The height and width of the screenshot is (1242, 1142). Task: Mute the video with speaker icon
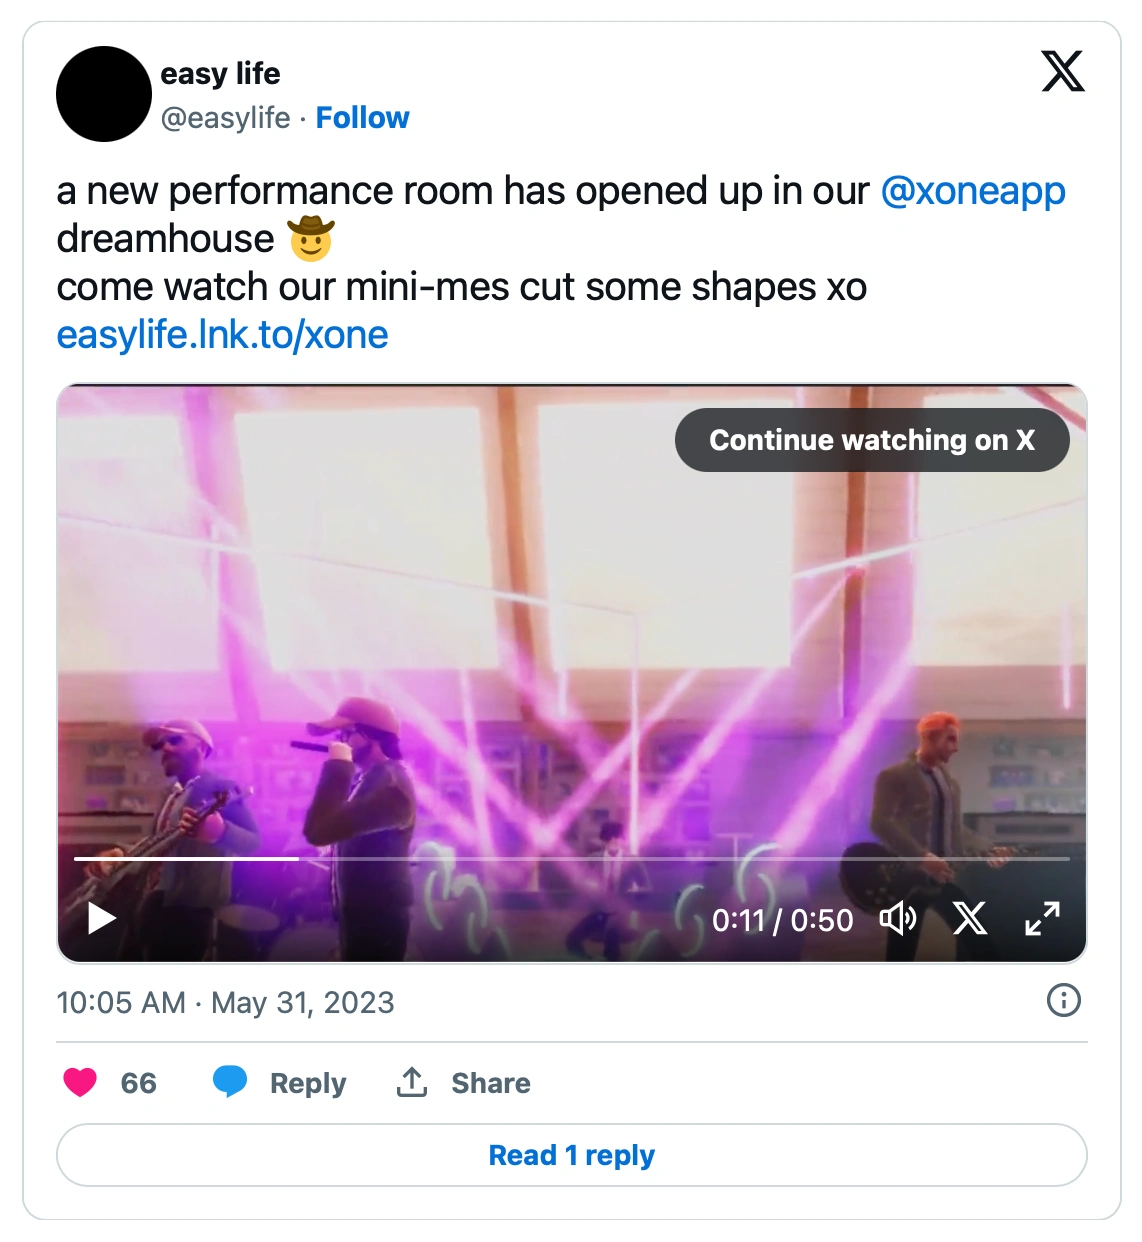tap(897, 918)
